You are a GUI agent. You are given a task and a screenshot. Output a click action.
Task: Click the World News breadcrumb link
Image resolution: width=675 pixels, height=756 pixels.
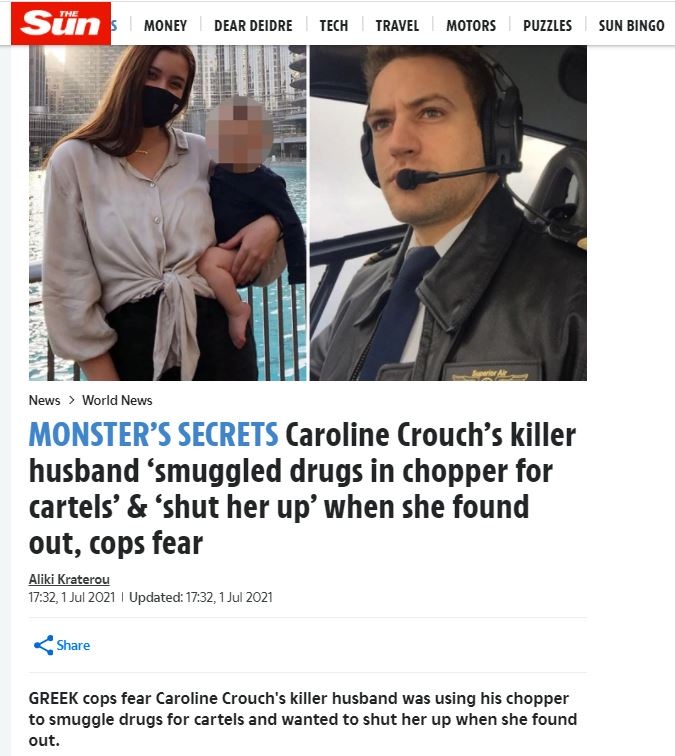pyautogui.click(x=117, y=400)
